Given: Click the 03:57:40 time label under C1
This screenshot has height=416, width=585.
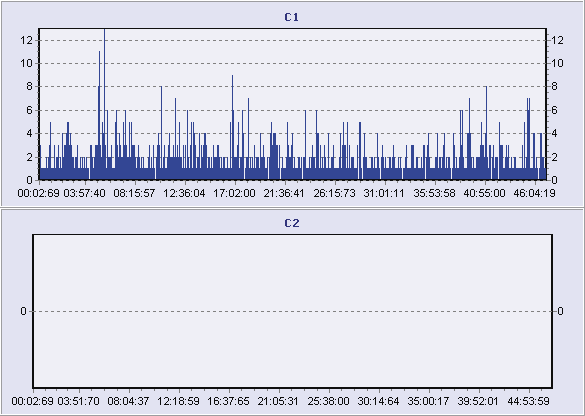Looking at the screenshot, I should click(84, 193).
